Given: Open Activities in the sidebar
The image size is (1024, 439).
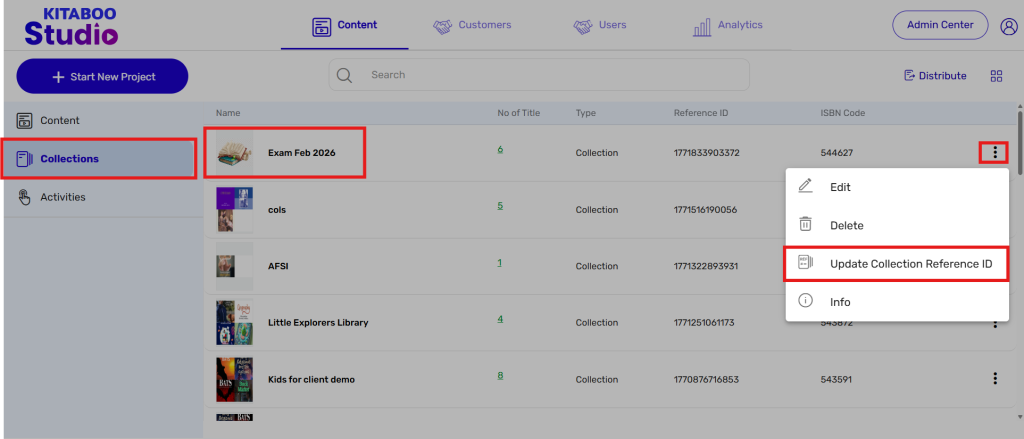Looking at the screenshot, I should 62,197.
